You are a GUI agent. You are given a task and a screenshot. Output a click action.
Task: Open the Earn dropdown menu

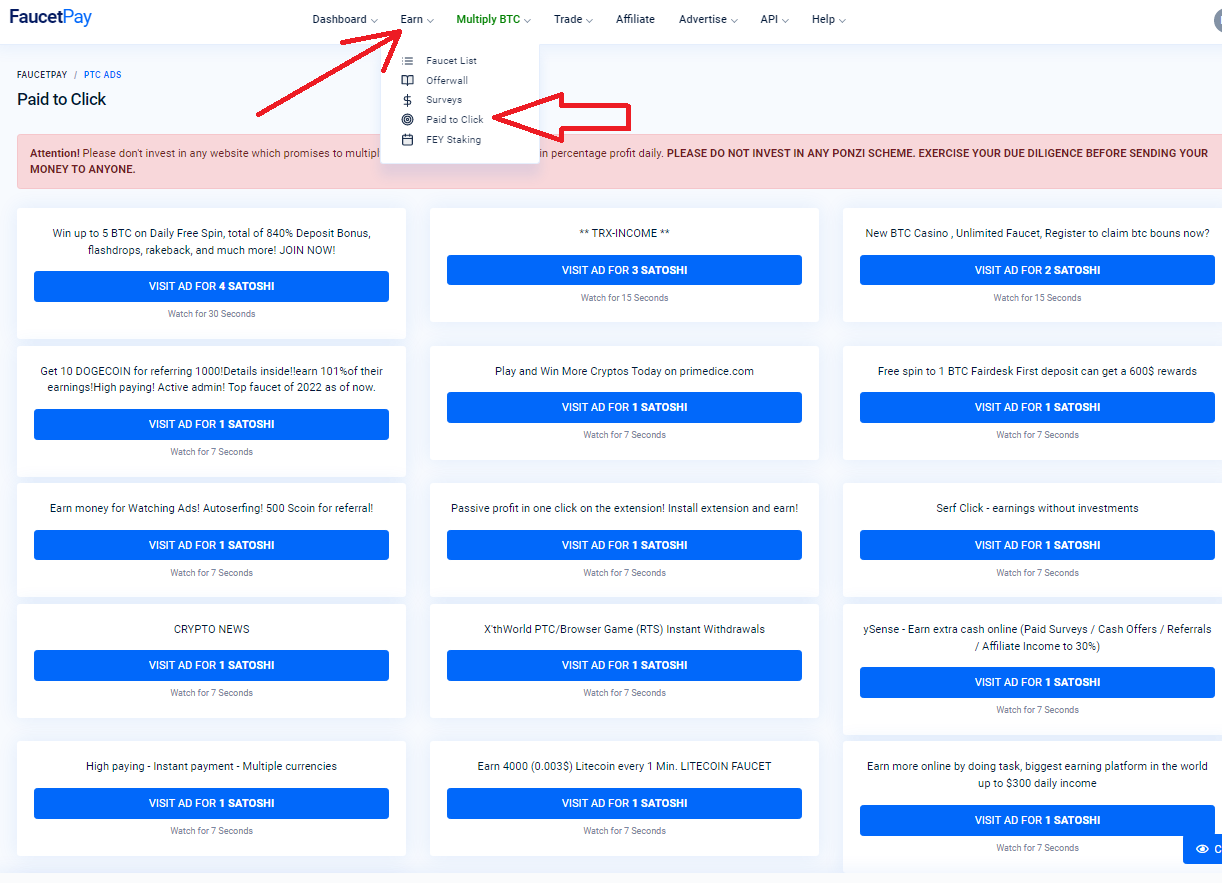click(417, 19)
